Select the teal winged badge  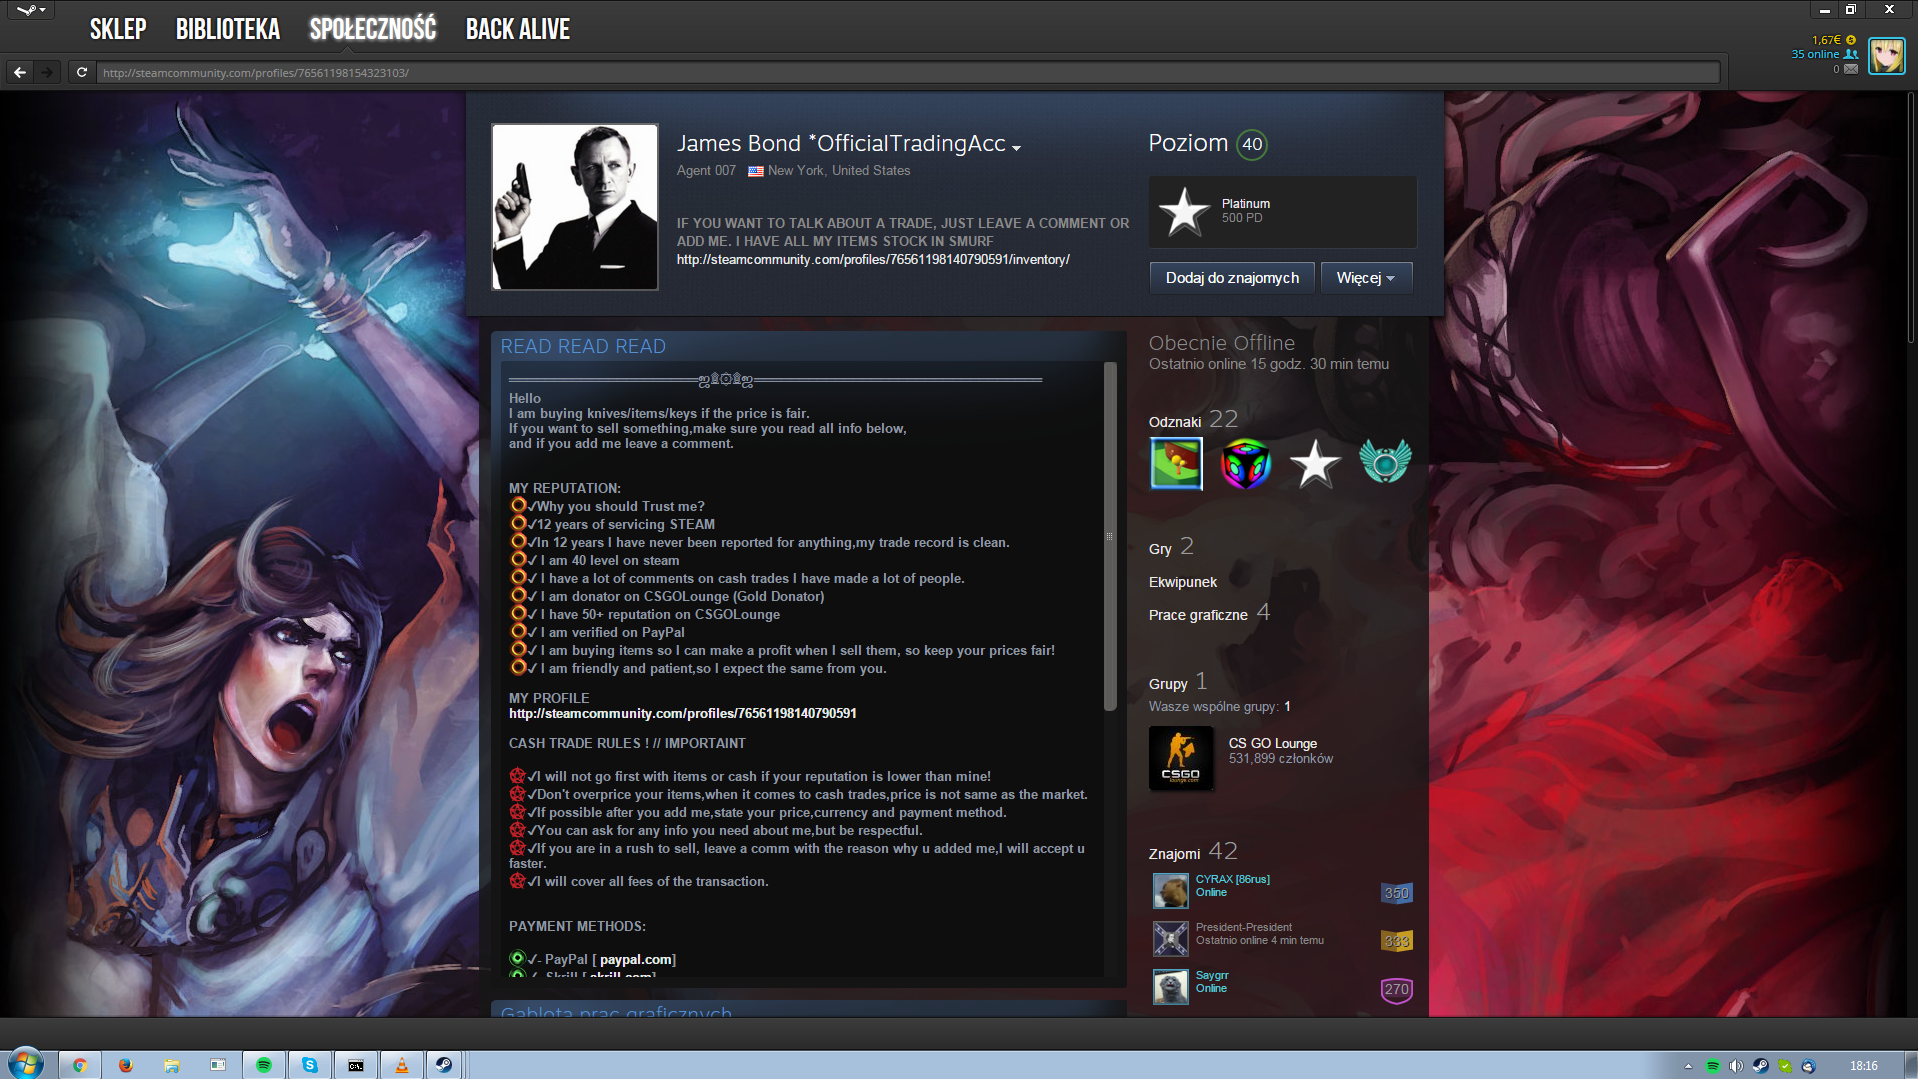click(1385, 463)
